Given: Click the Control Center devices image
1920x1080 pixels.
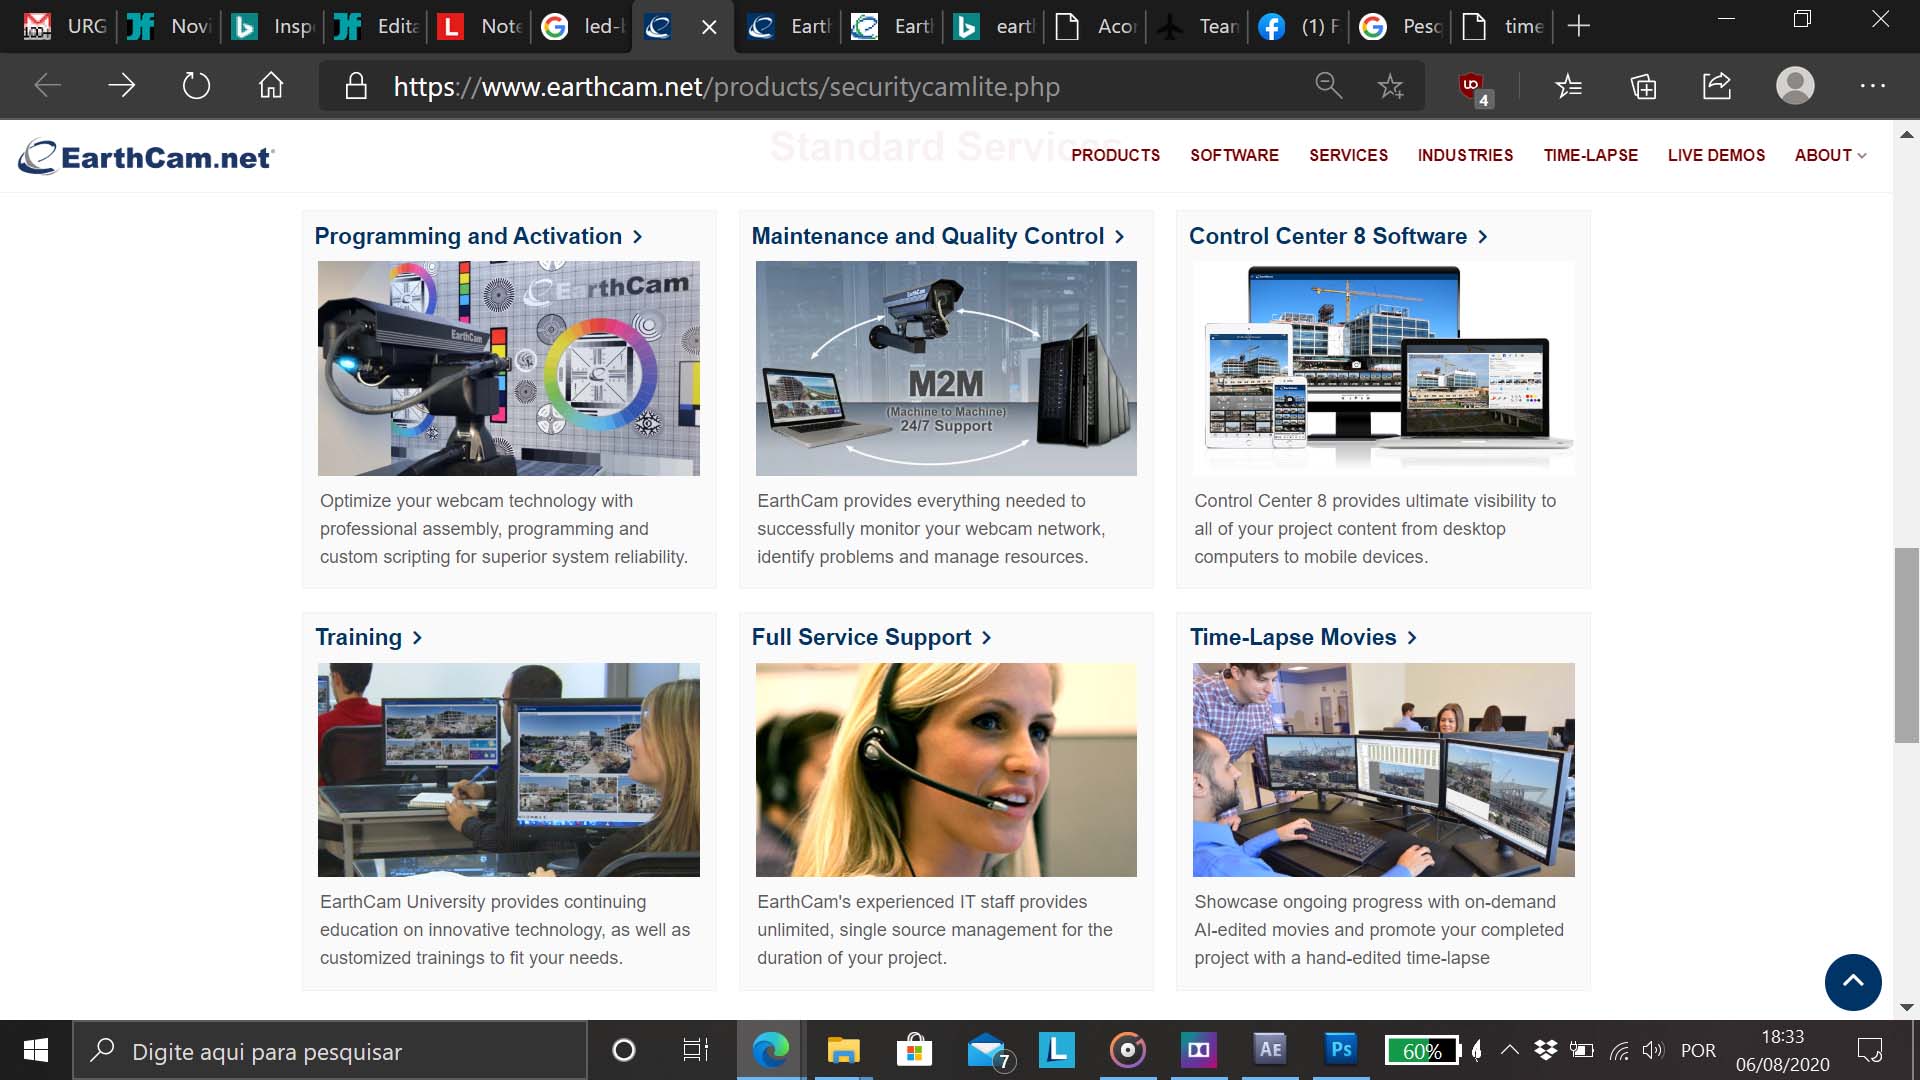Looking at the screenshot, I should (x=1383, y=368).
